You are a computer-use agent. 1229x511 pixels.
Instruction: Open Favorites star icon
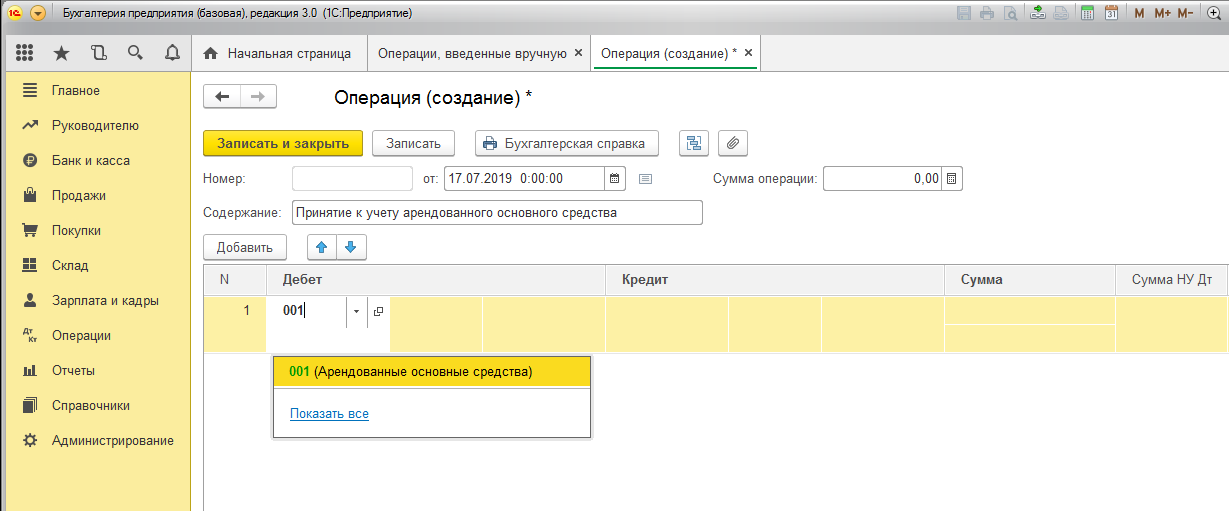(62, 53)
